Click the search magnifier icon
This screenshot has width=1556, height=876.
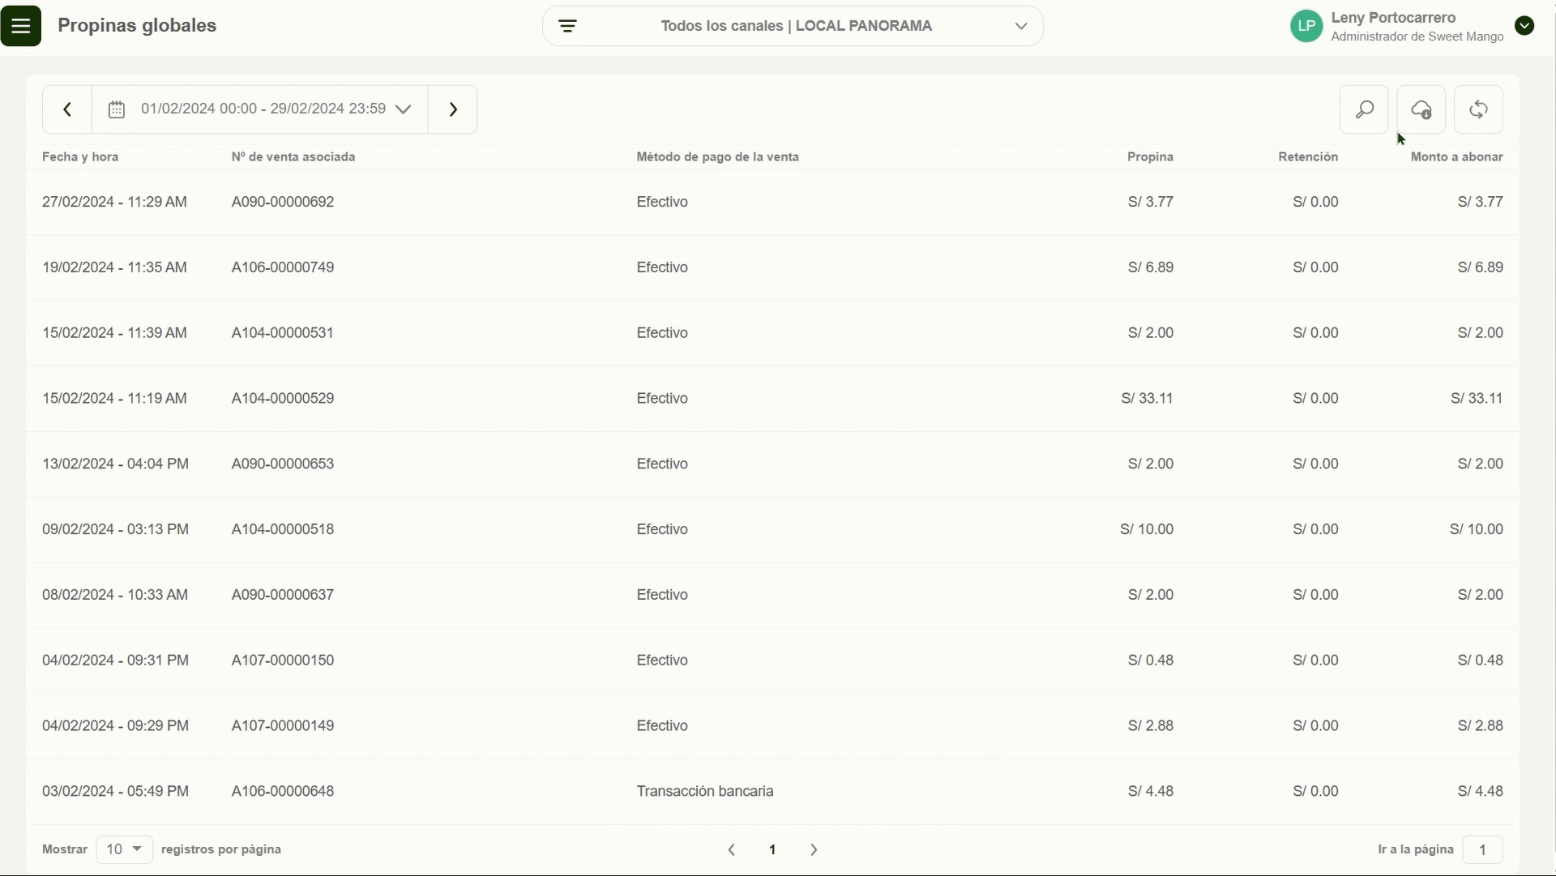coord(1364,109)
